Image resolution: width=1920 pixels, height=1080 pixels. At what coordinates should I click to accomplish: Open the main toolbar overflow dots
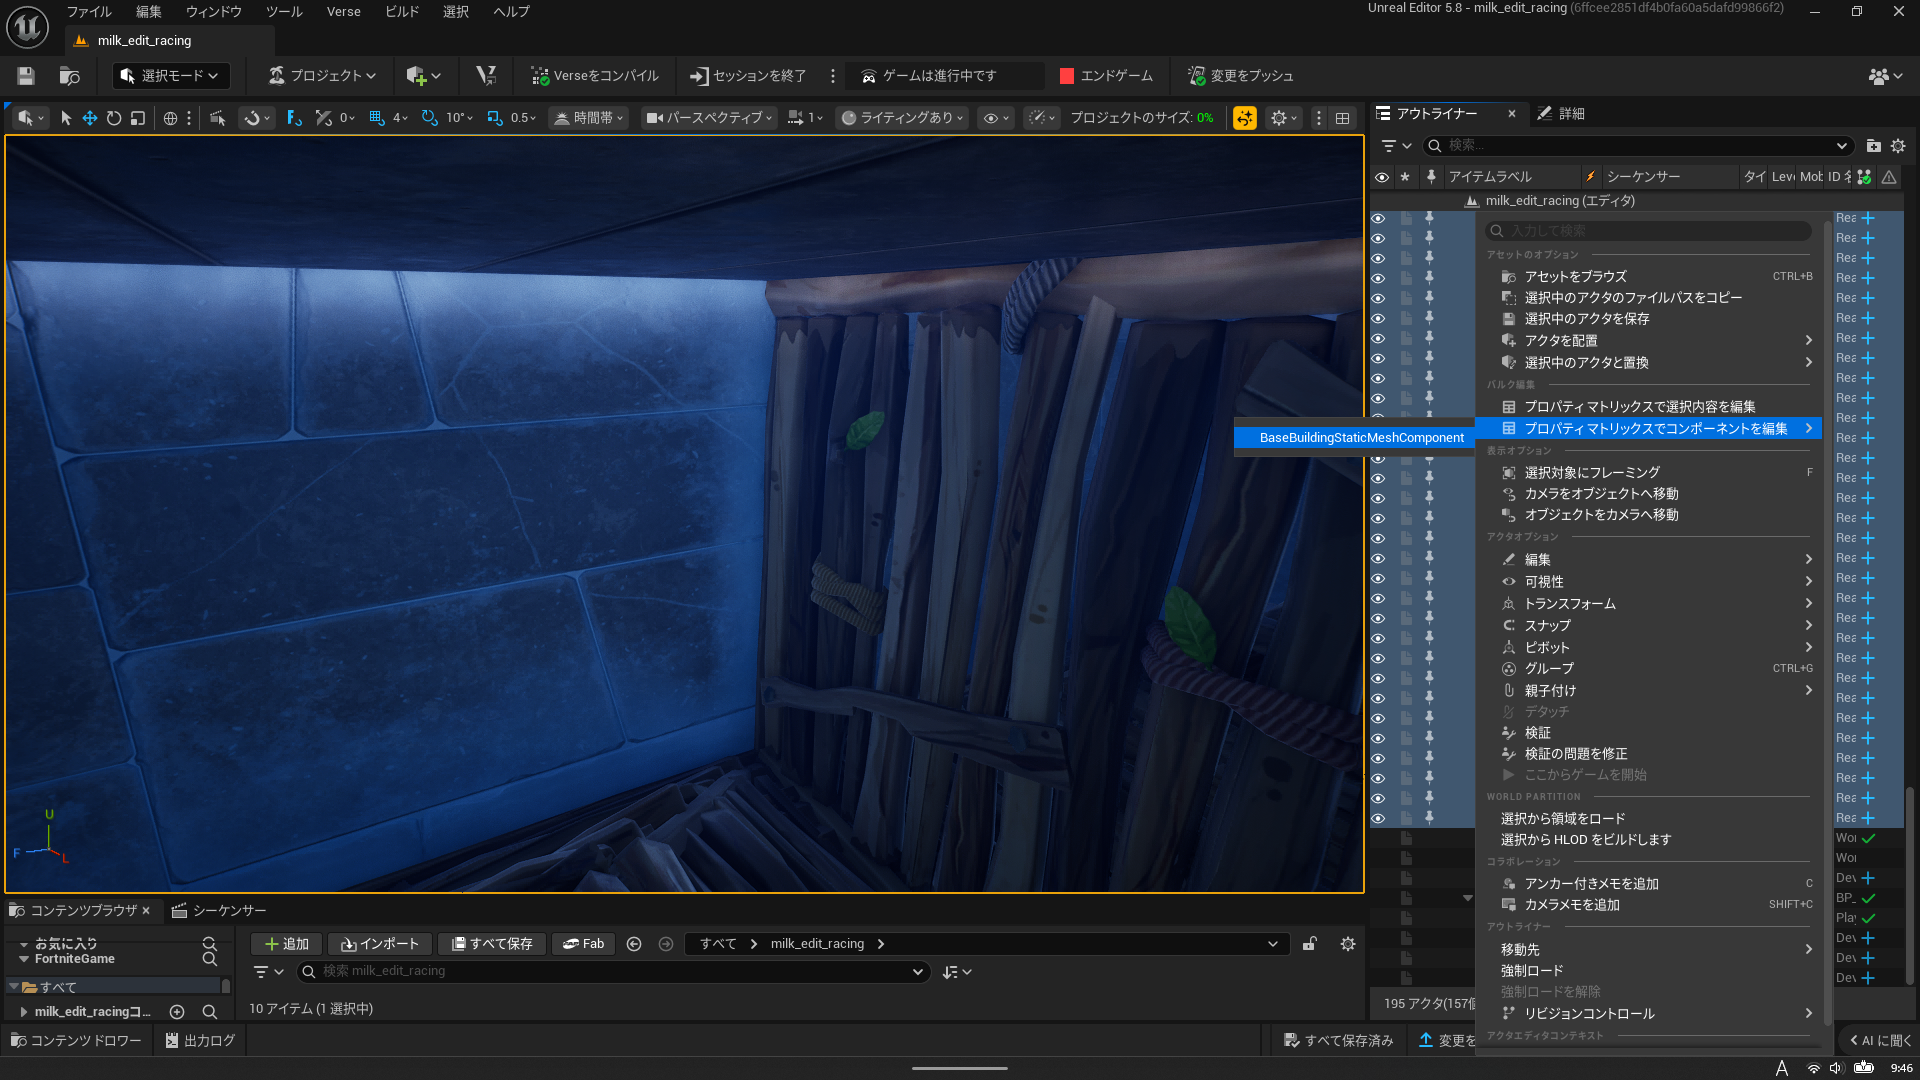(832, 76)
